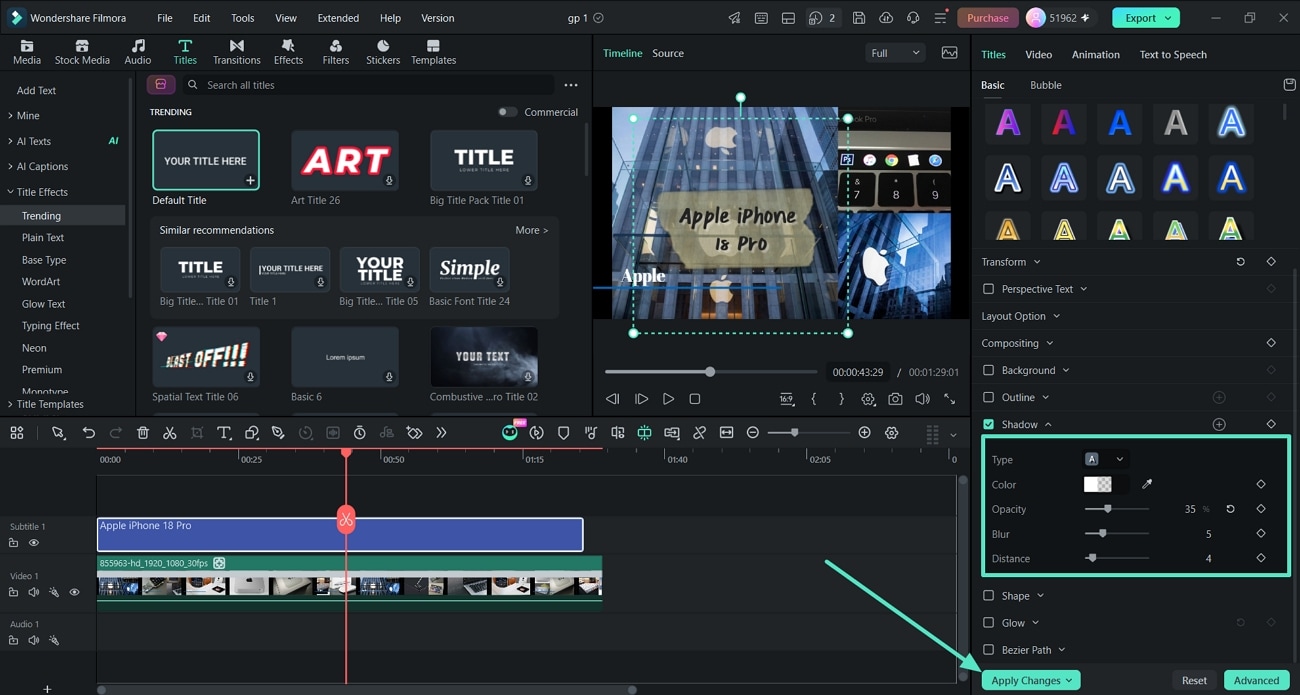This screenshot has width=1300, height=695.
Task: Click the redo arrow in timeline toolbar
Action: click(116, 433)
